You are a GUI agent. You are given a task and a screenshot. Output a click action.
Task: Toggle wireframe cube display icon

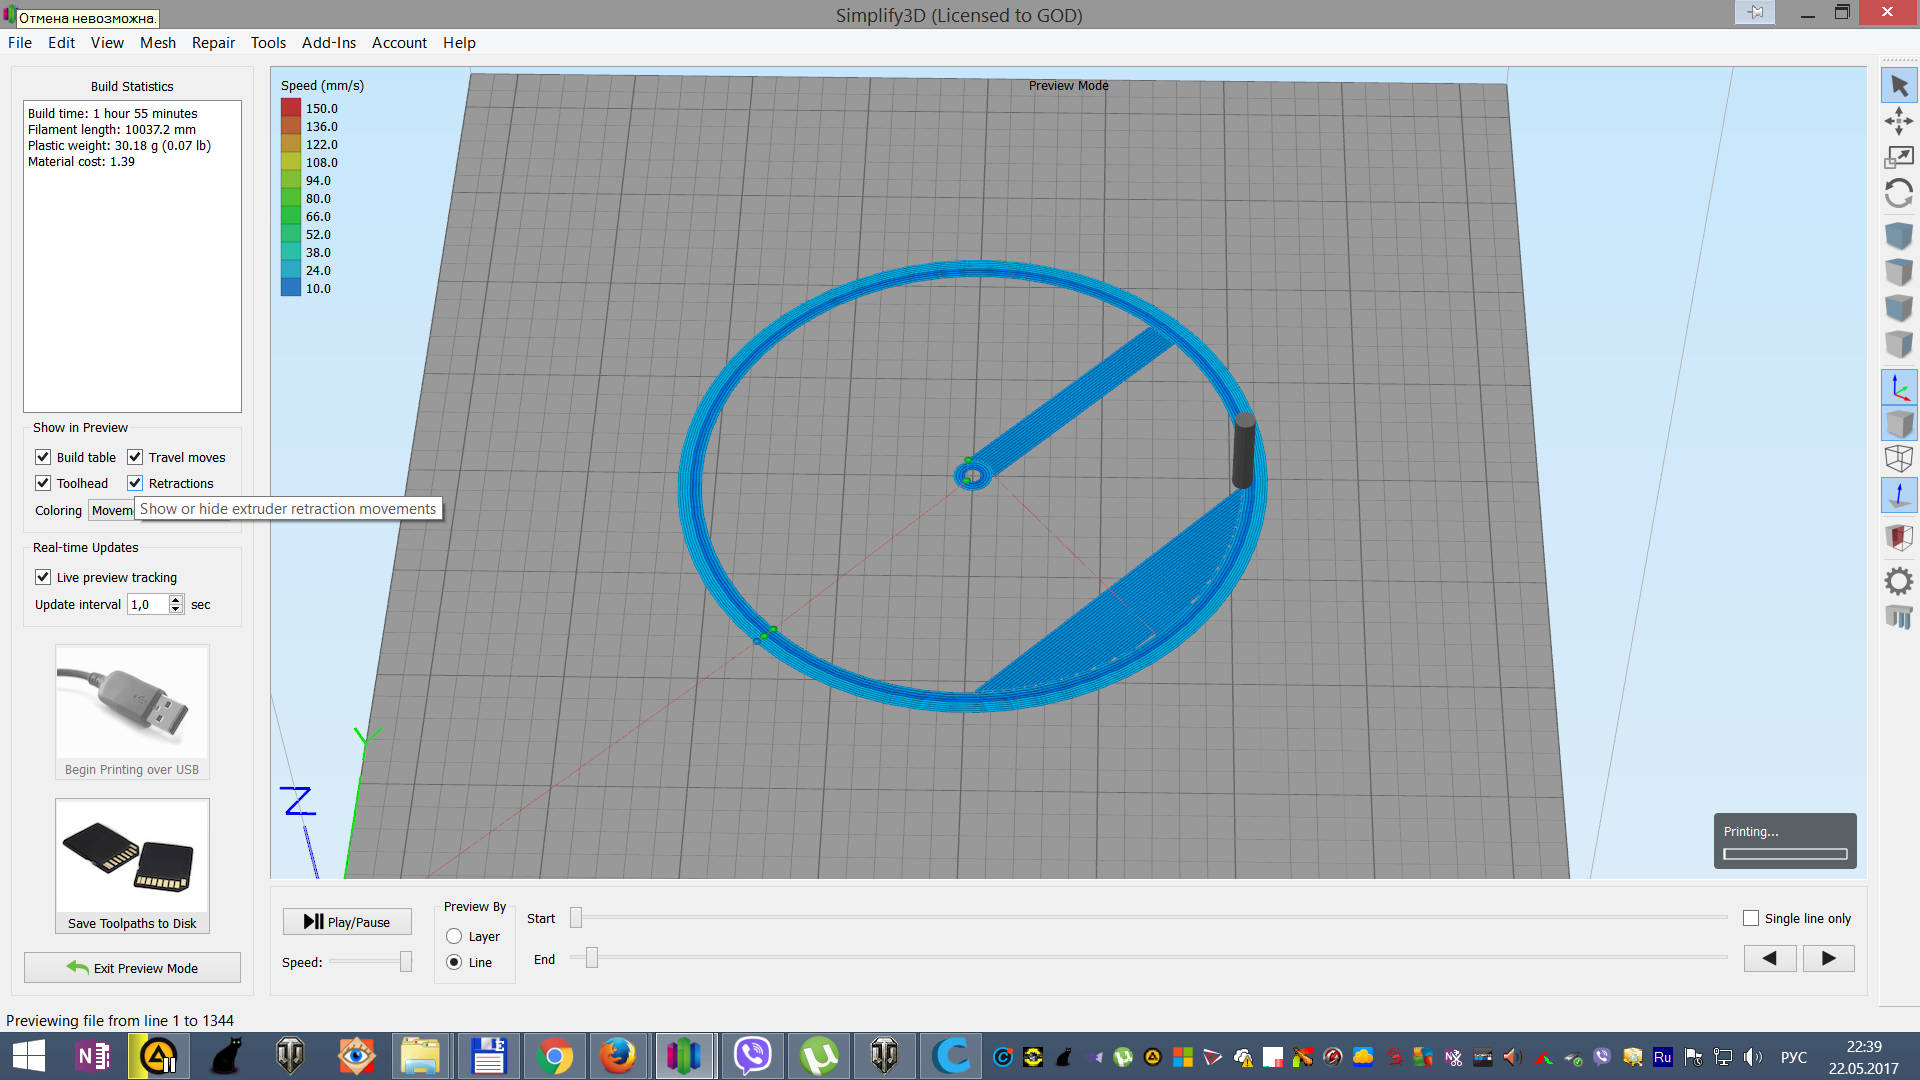[1898, 459]
